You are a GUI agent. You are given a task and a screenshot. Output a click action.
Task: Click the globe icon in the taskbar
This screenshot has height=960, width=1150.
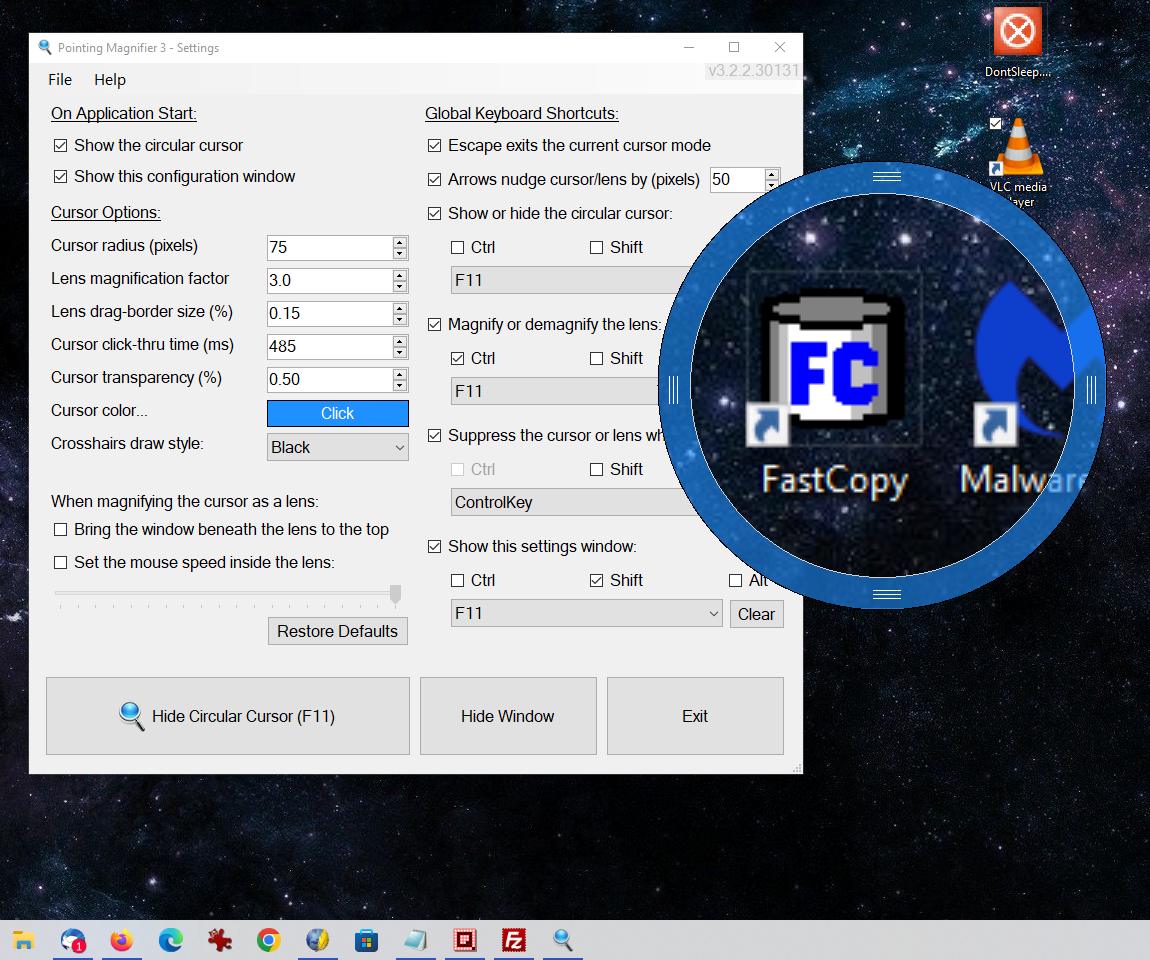click(318, 939)
